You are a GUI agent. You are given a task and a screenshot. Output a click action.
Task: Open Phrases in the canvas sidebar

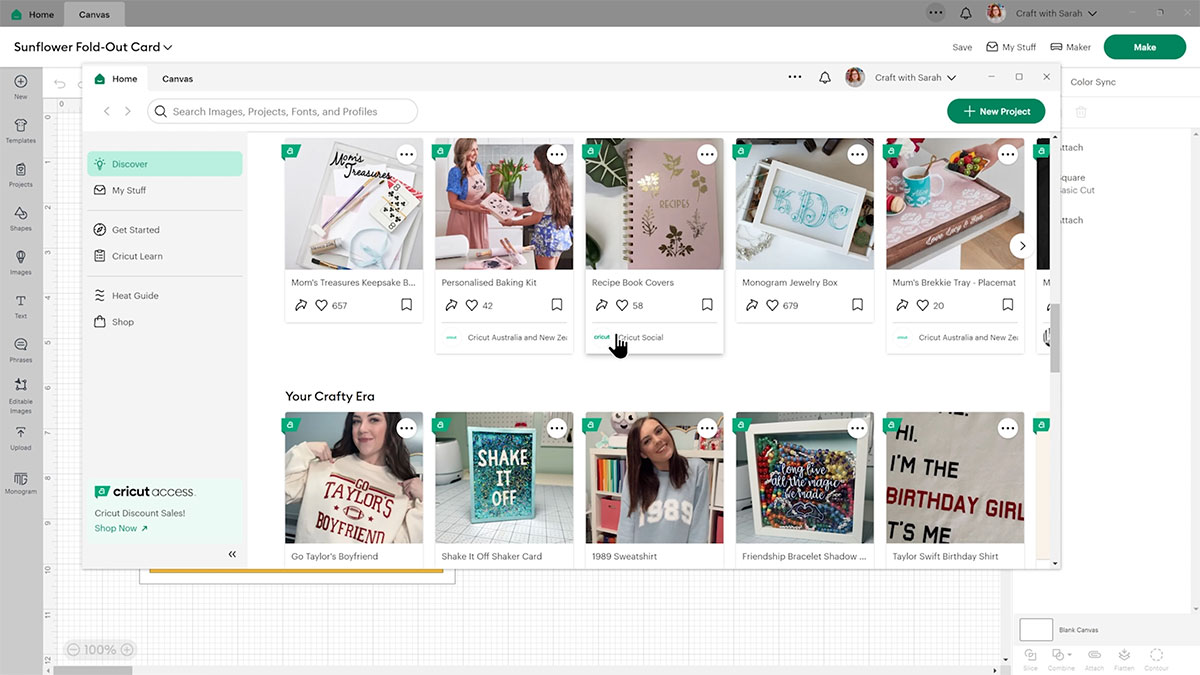point(20,350)
